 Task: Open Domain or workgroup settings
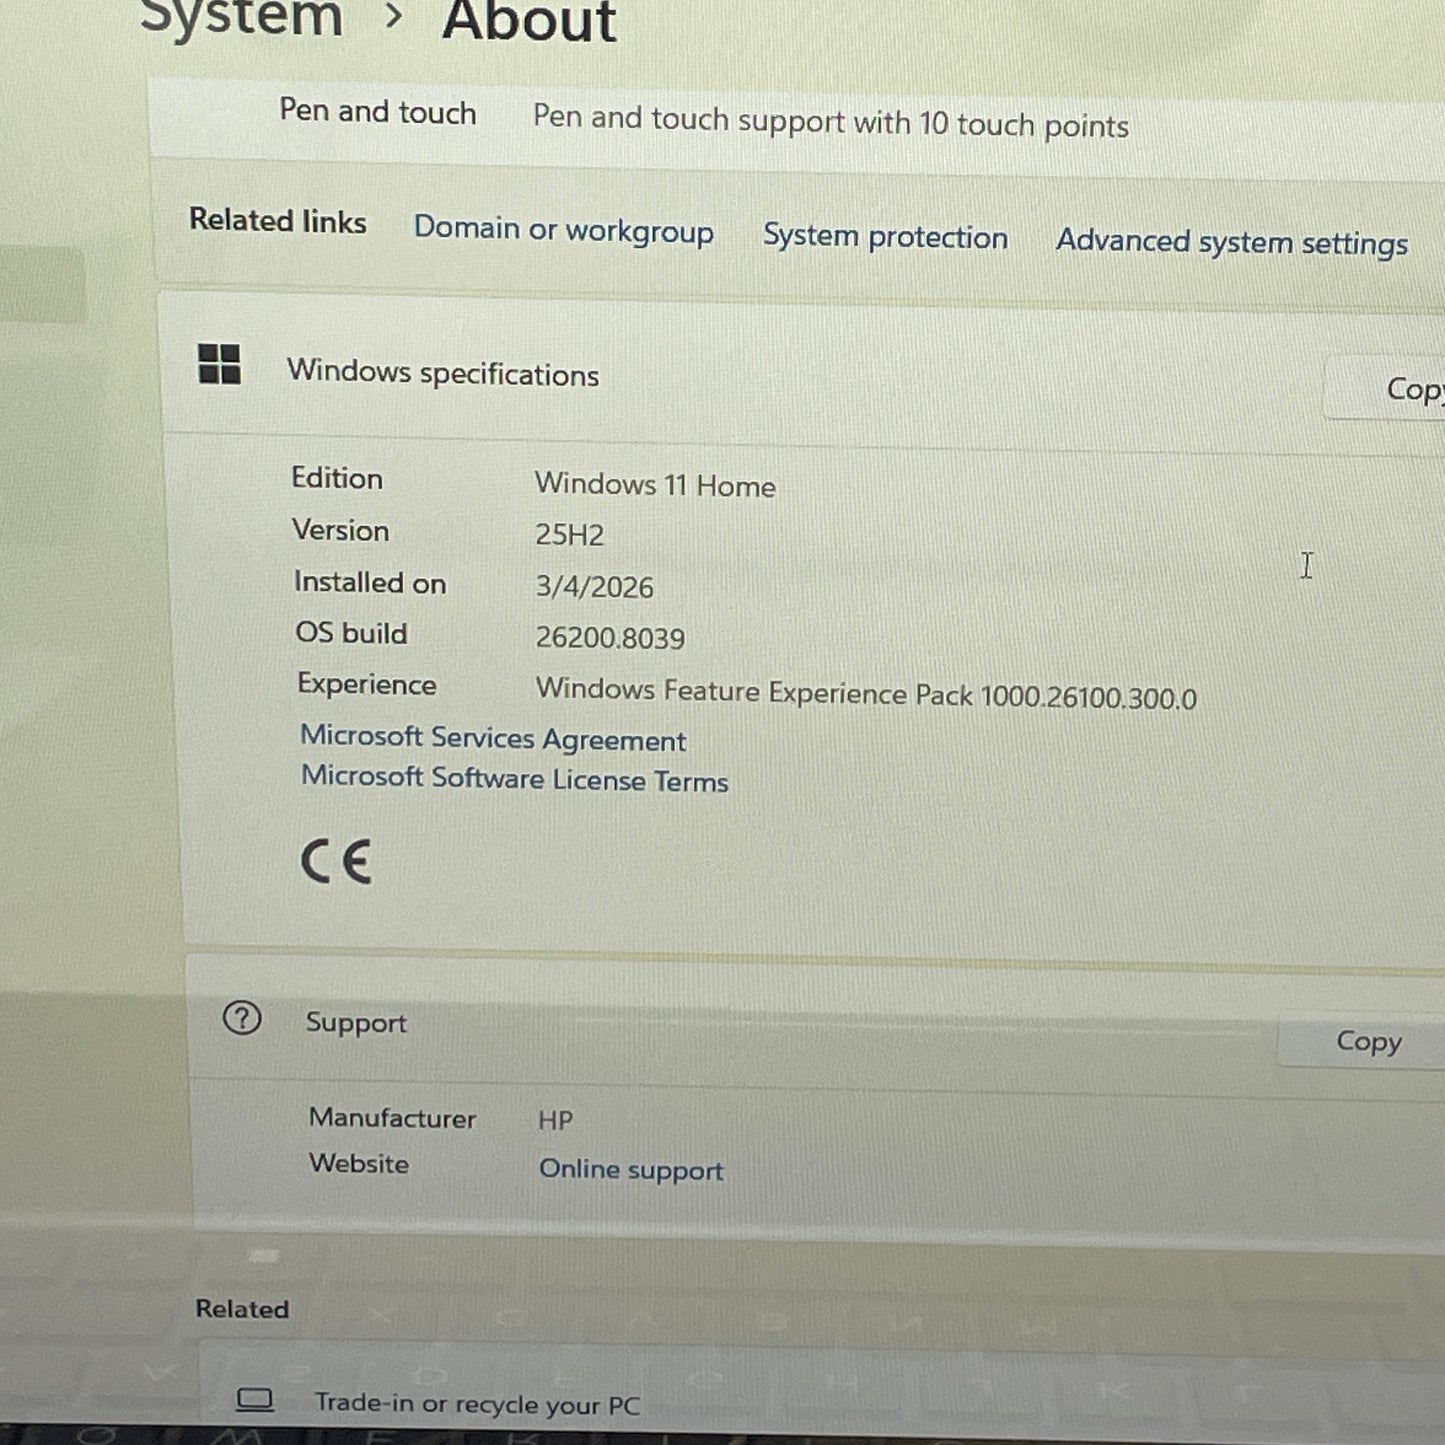(563, 231)
